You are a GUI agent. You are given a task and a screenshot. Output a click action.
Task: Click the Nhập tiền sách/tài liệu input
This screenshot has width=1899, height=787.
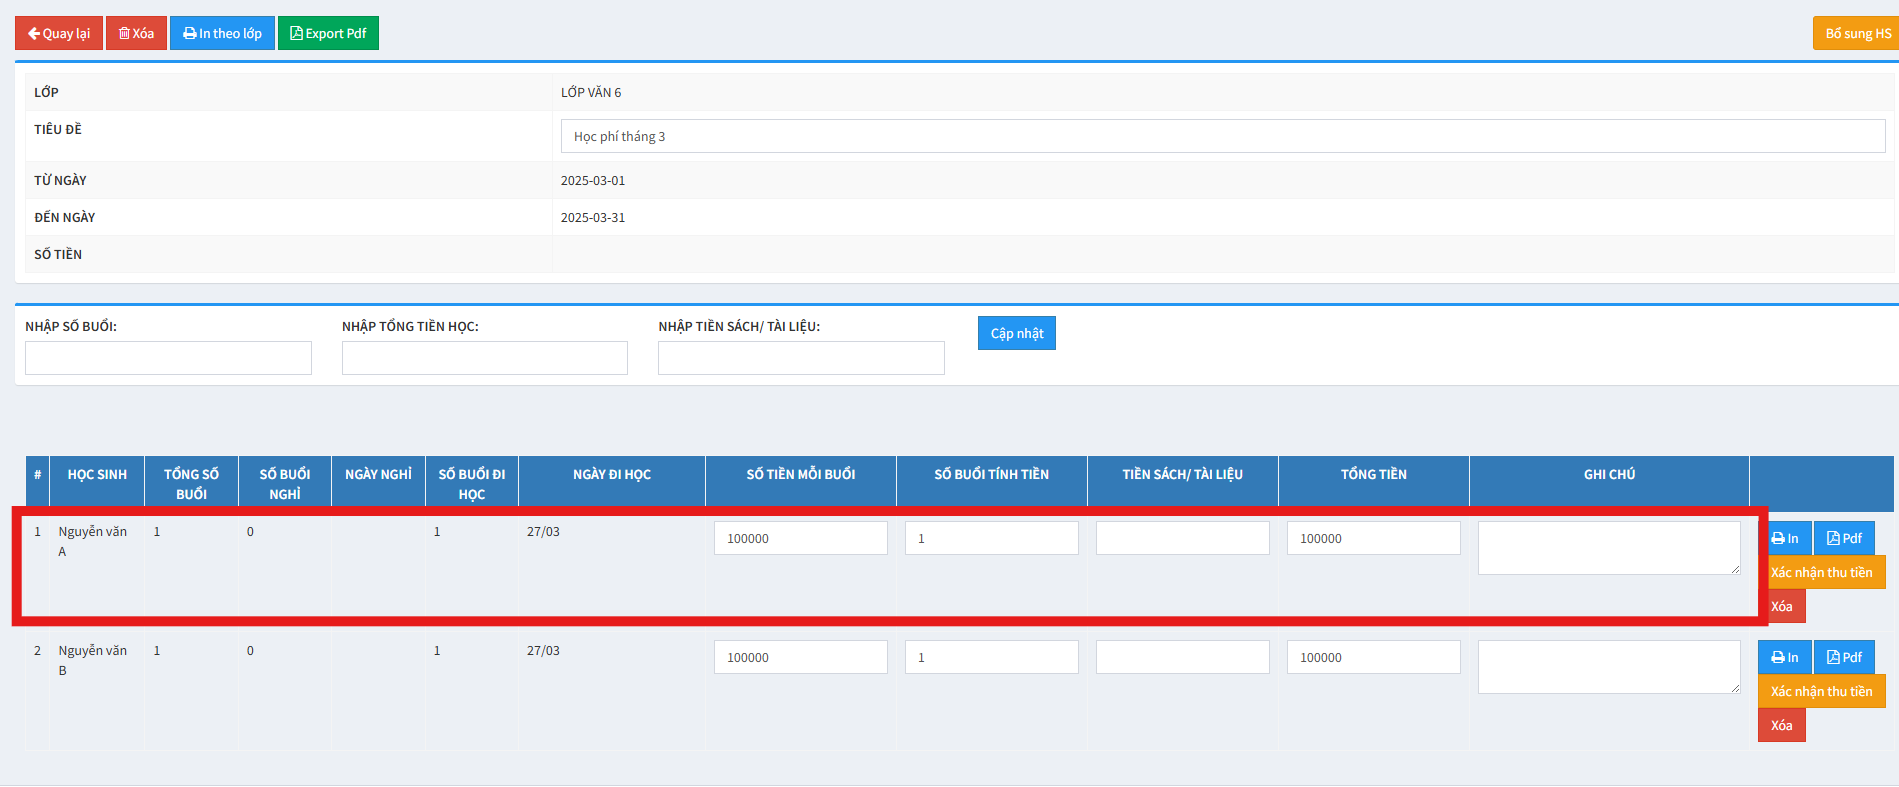click(x=800, y=358)
